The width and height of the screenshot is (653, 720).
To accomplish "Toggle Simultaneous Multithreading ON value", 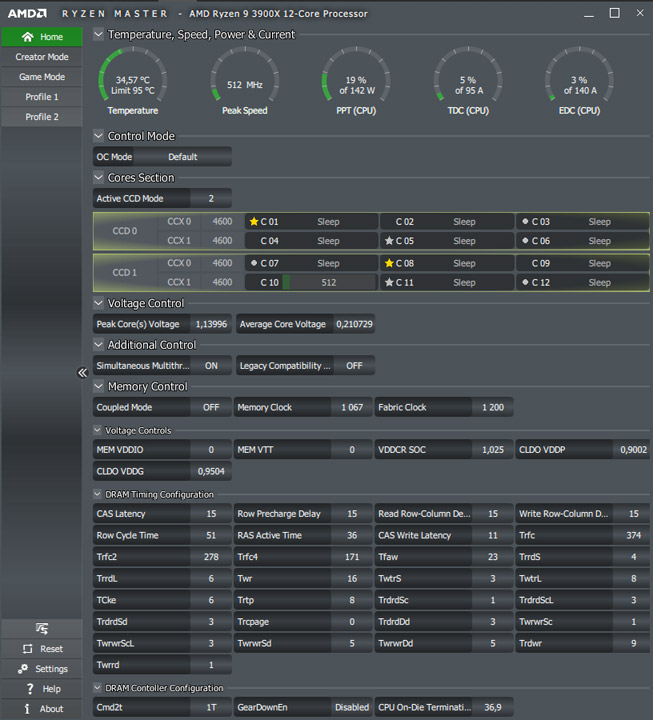I will pos(211,366).
